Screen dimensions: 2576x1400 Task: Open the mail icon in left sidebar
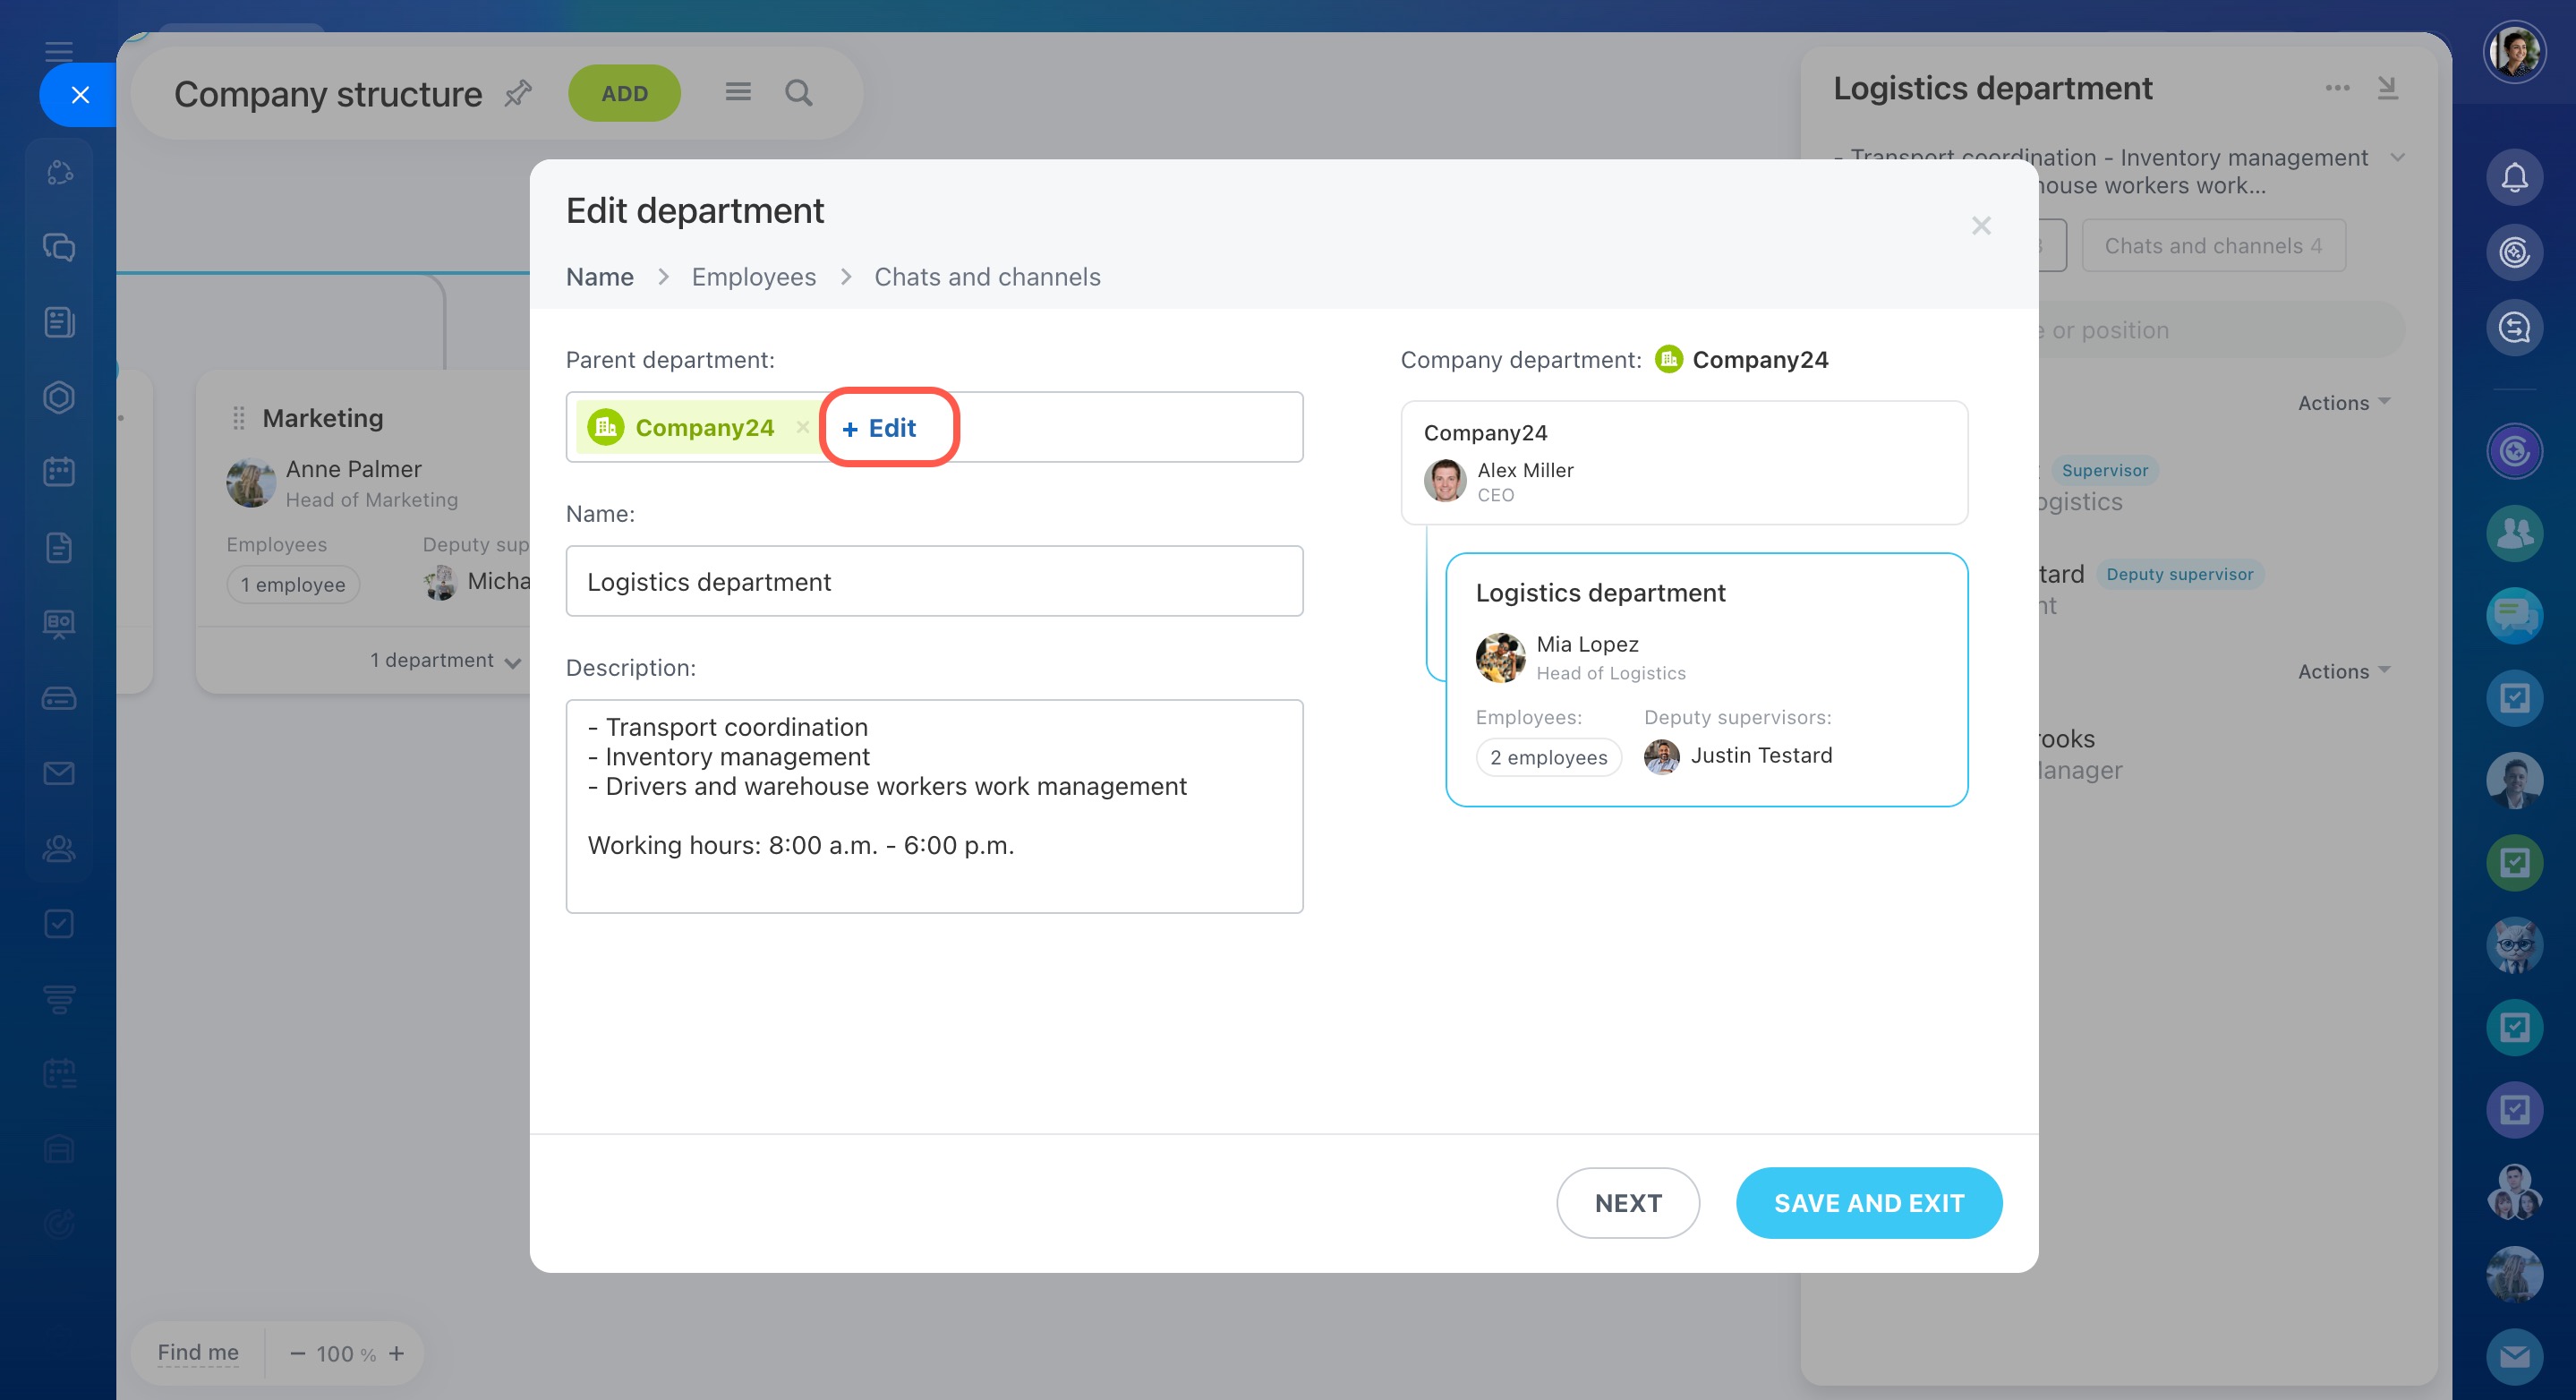pos(59,773)
